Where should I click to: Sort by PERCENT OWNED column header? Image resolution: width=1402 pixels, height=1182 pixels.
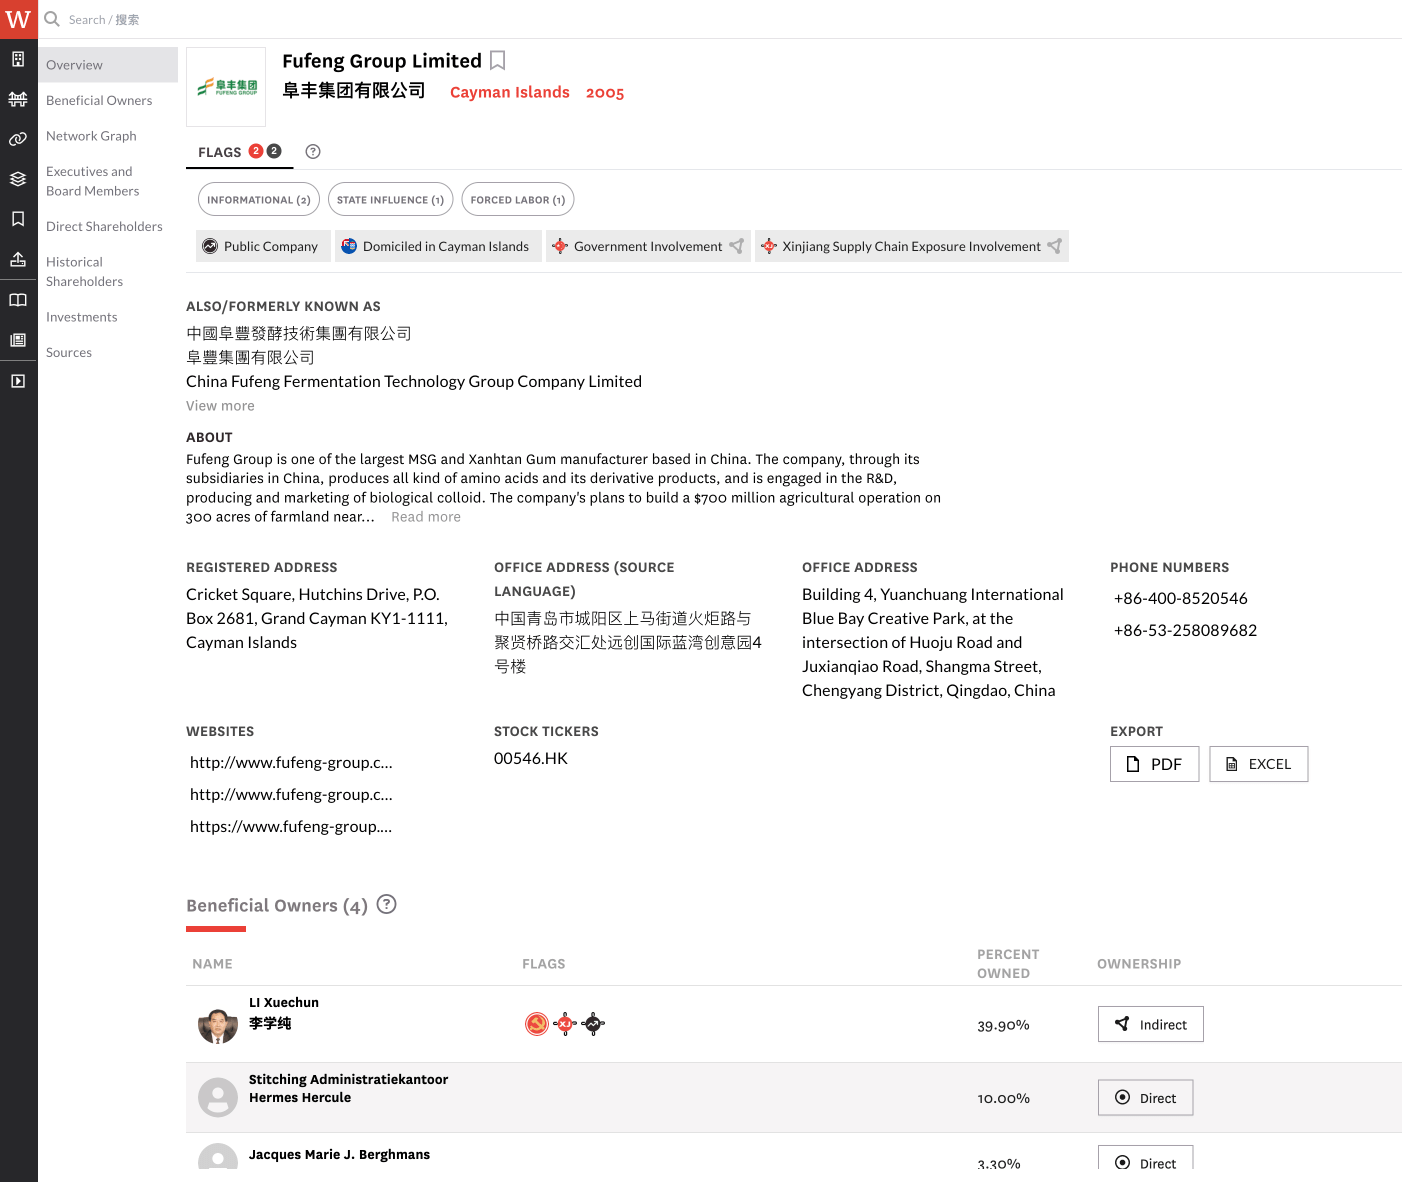[1008, 964]
